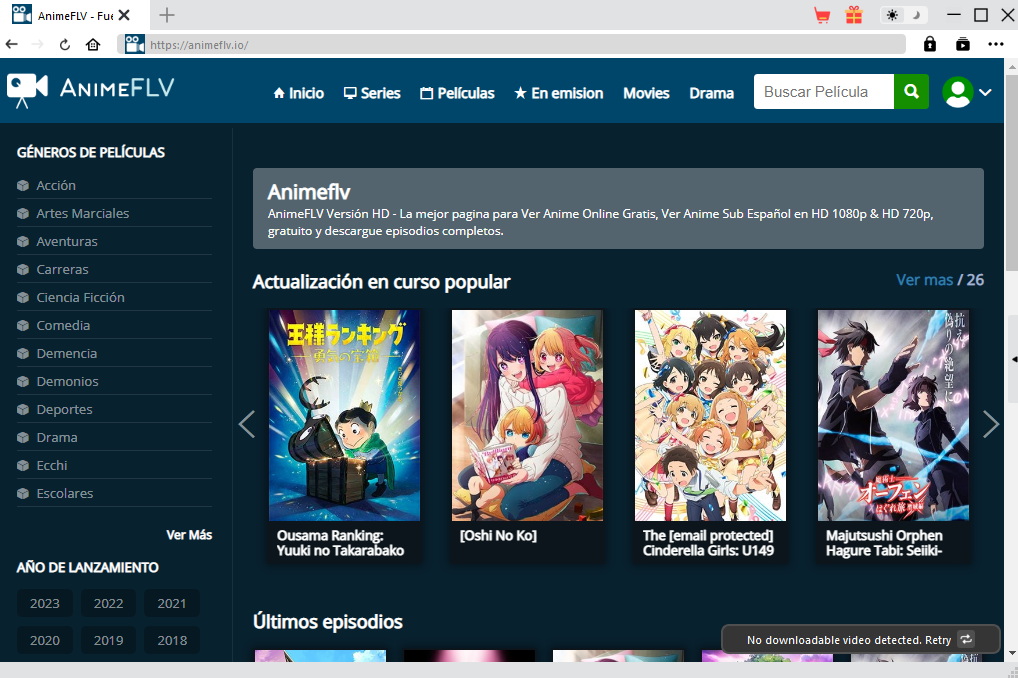Click the padlock icon beside address bar

pos(930,44)
